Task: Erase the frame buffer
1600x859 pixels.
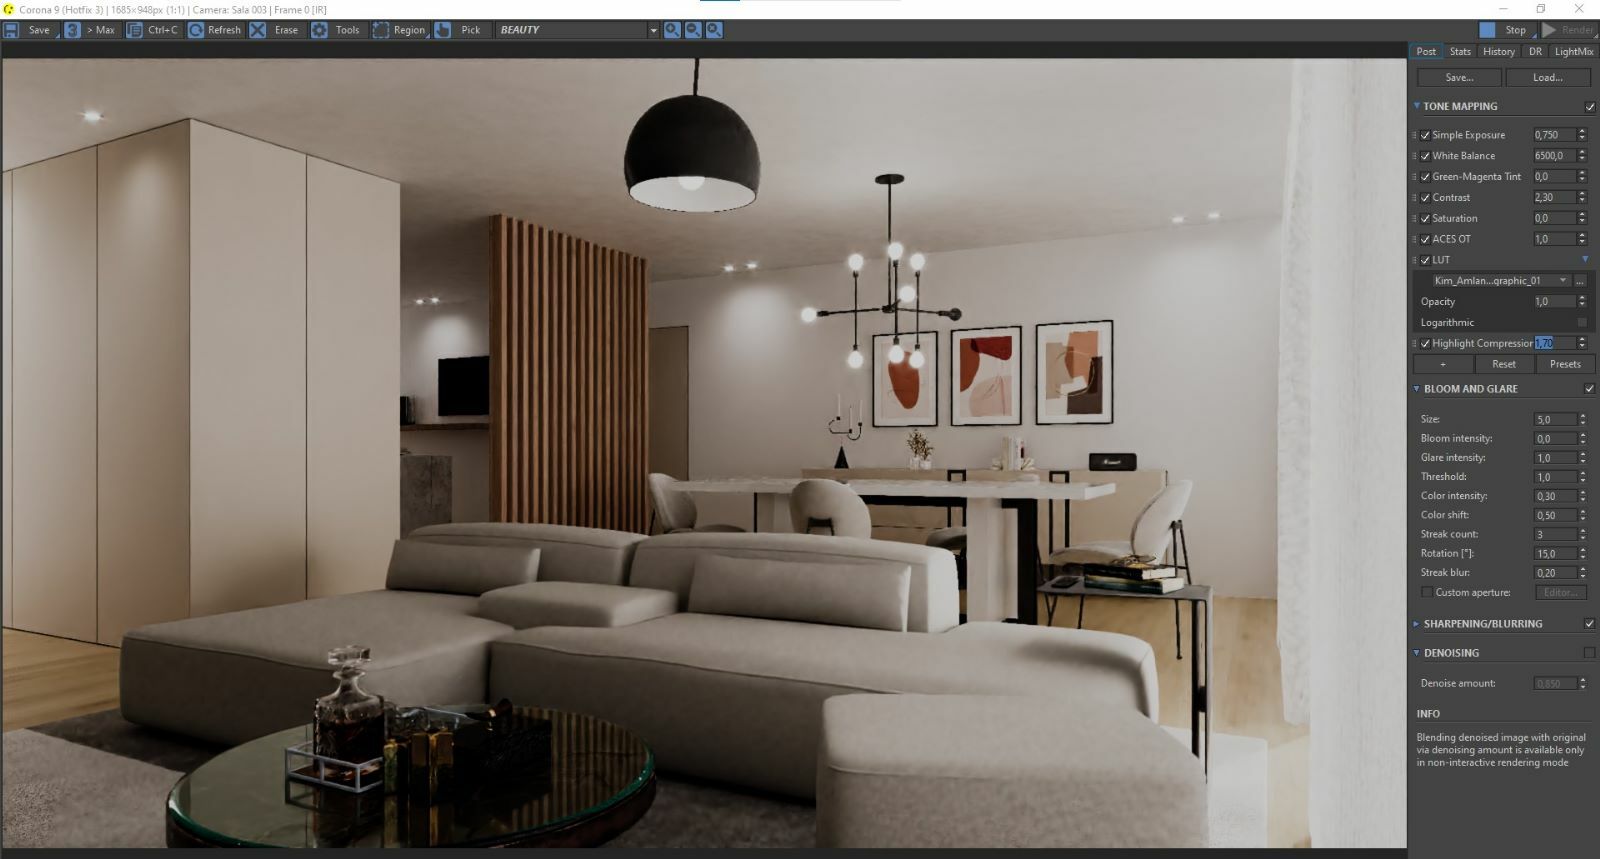Action: tap(258, 30)
